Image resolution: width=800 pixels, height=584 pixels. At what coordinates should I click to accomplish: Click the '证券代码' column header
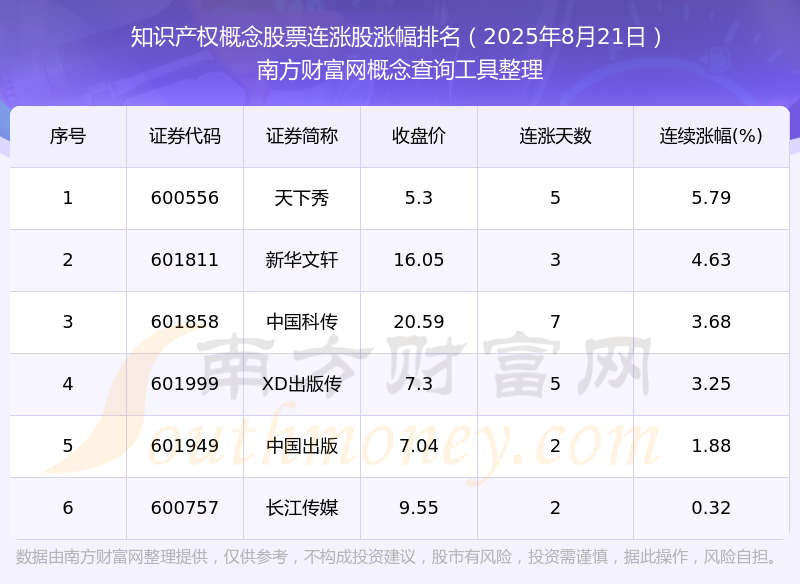[x=185, y=136]
